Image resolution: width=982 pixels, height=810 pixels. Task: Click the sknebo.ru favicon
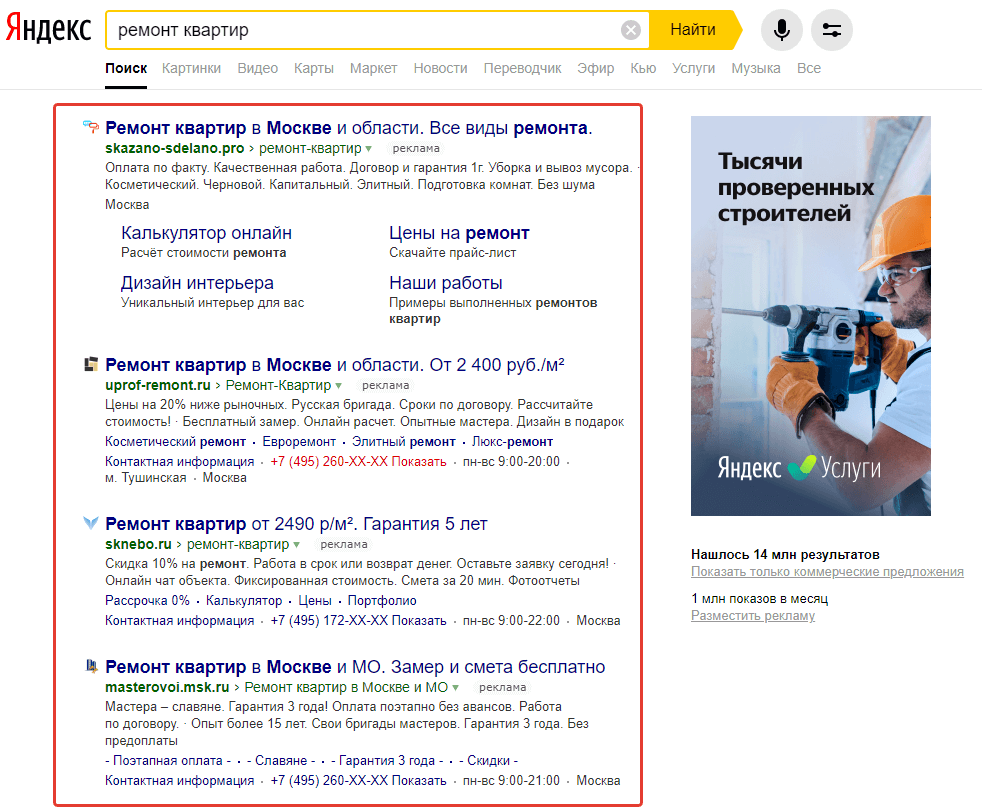(x=92, y=524)
